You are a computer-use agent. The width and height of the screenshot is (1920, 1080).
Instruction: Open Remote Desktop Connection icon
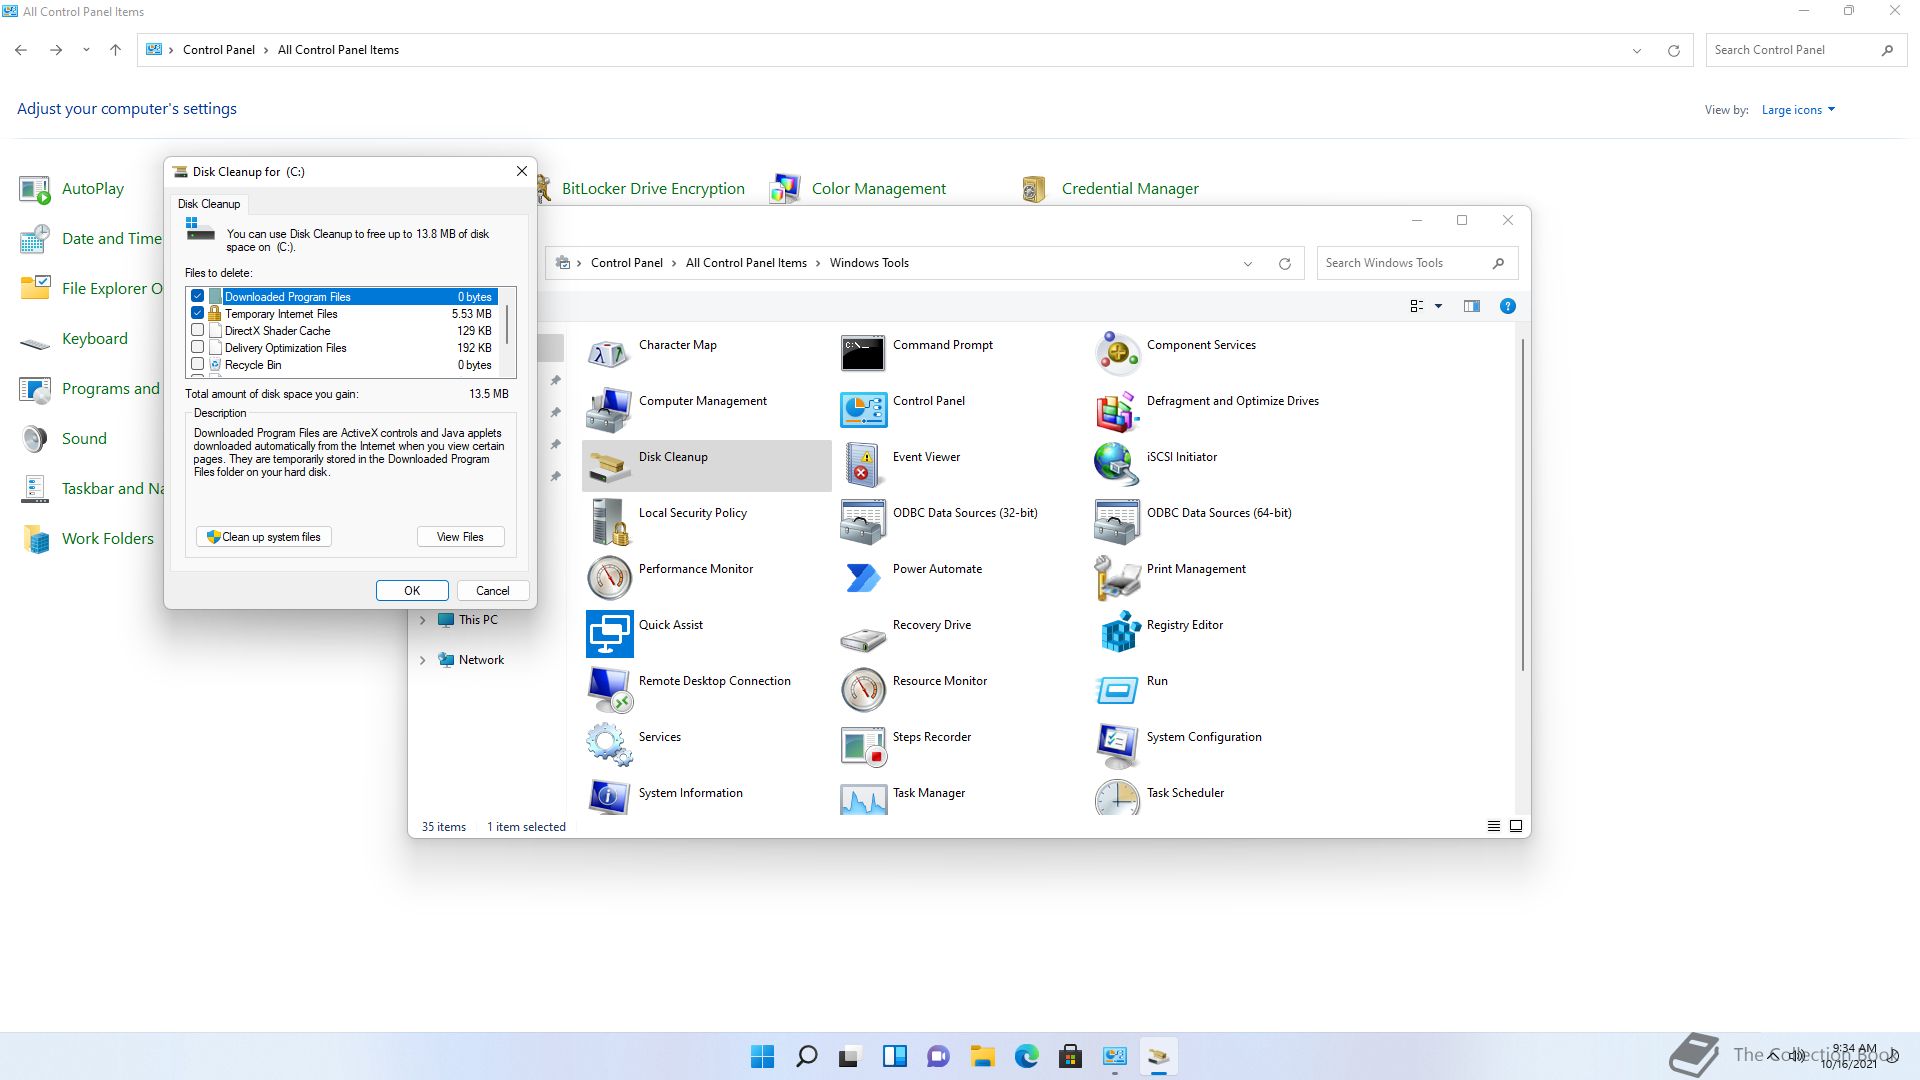[609, 689]
